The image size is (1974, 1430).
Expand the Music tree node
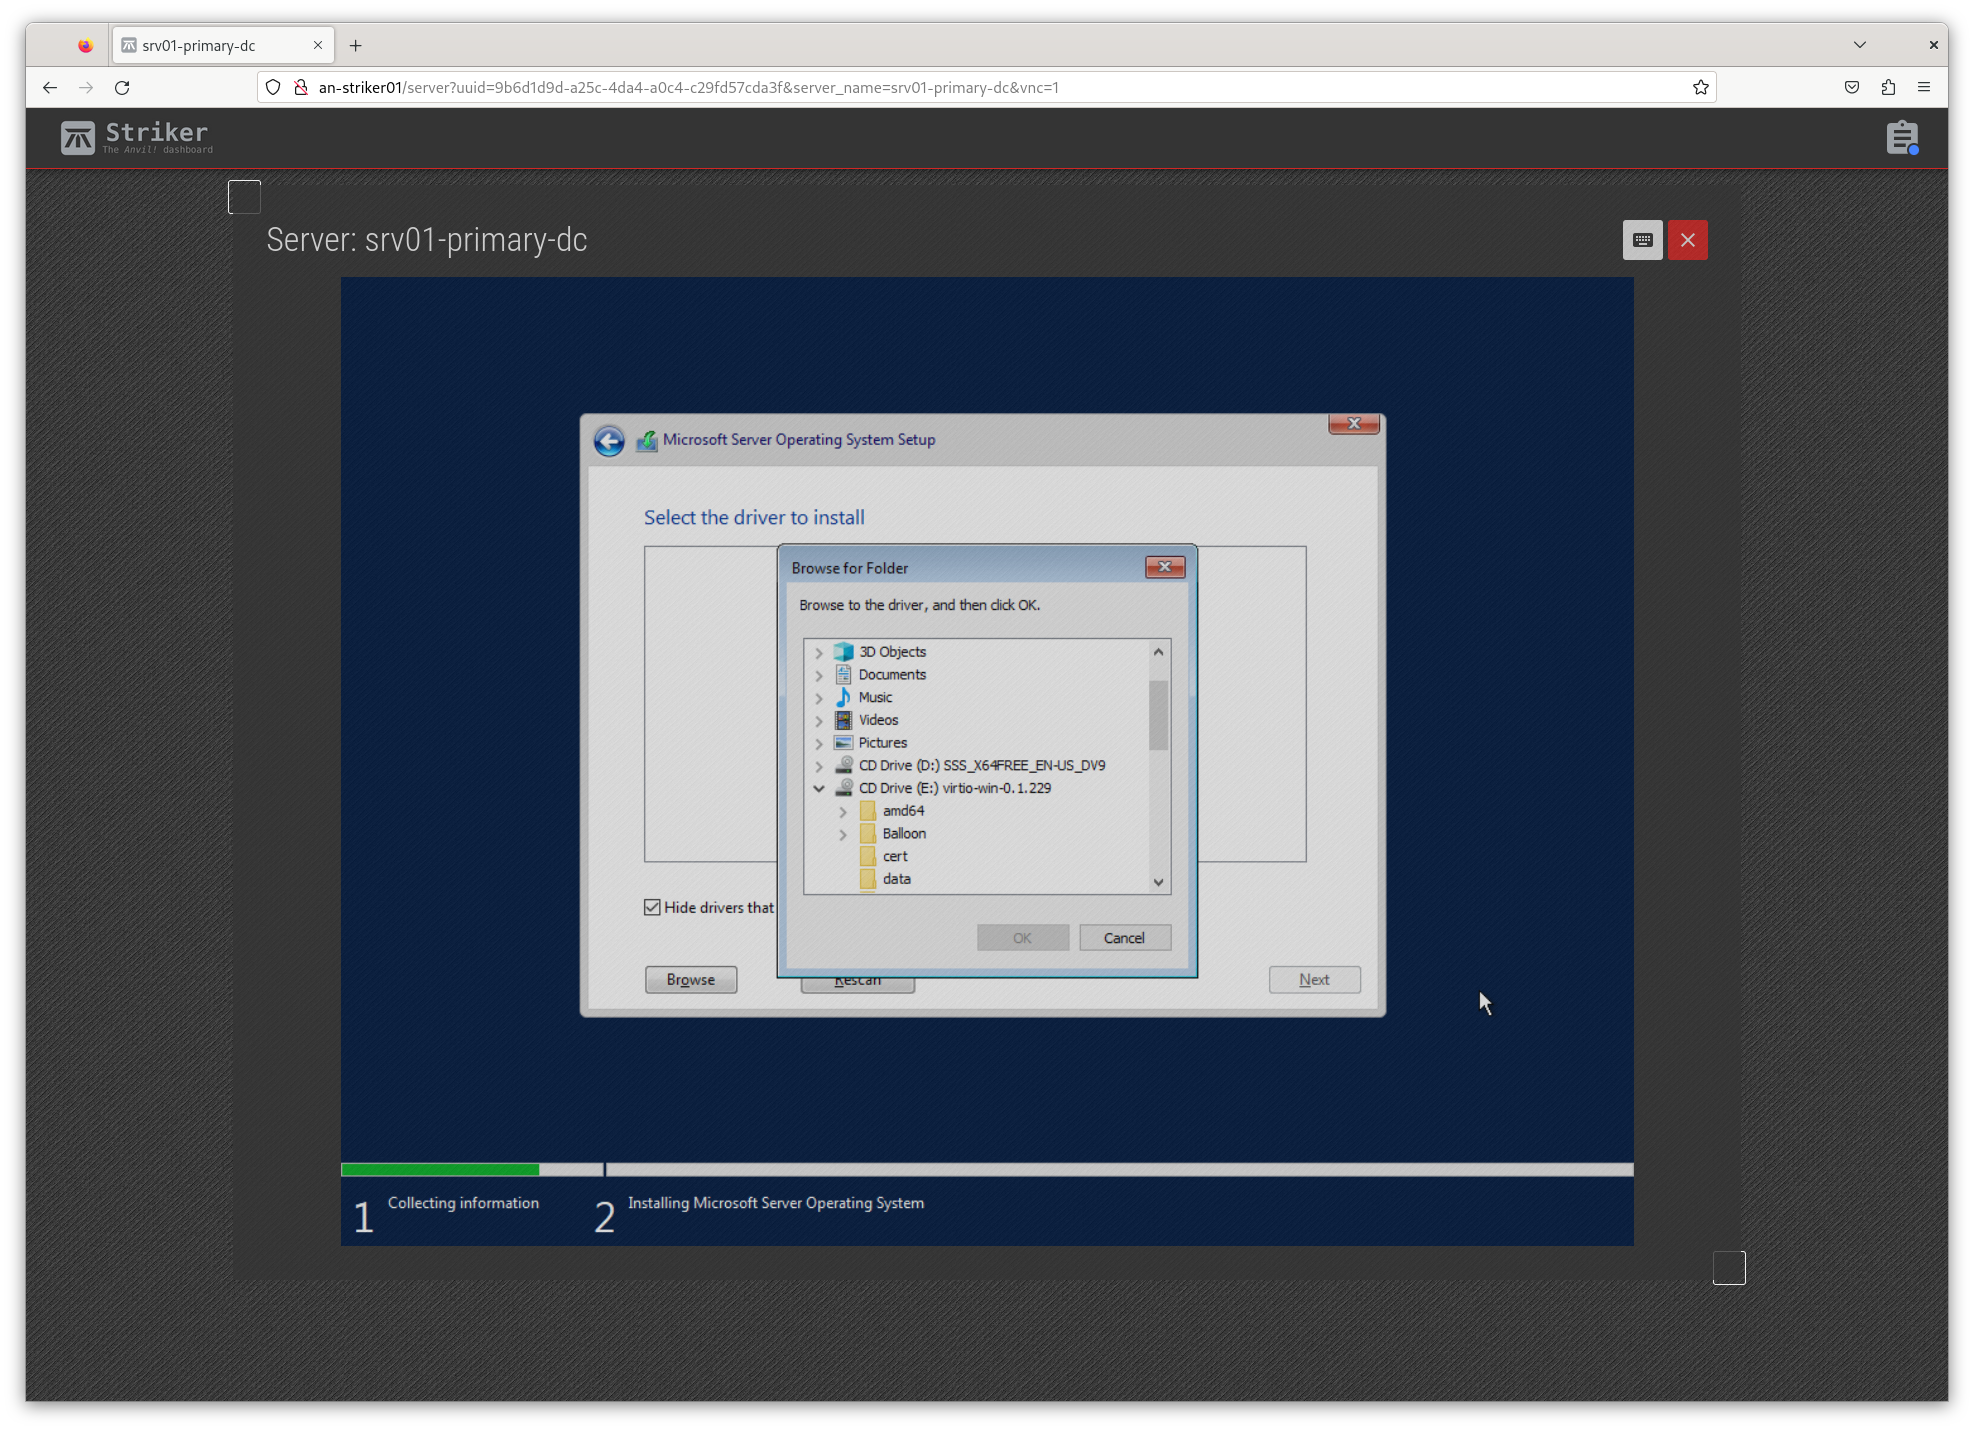[x=819, y=699]
